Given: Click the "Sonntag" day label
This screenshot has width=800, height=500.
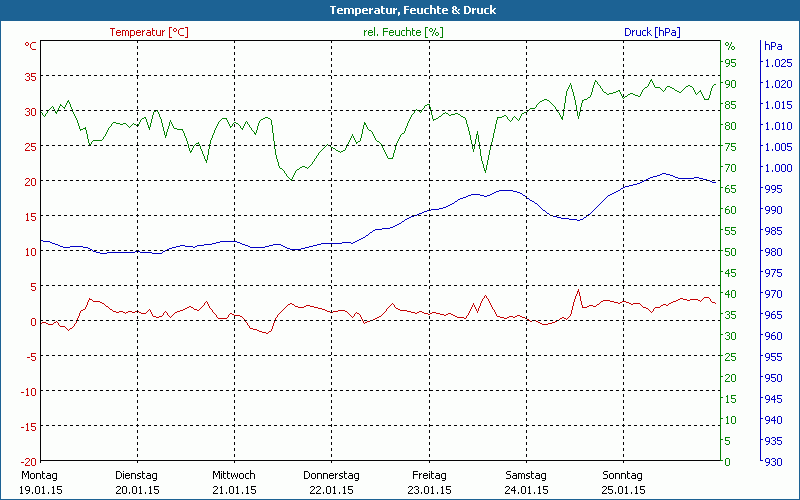Looking at the screenshot, I should tap(622, 476).
